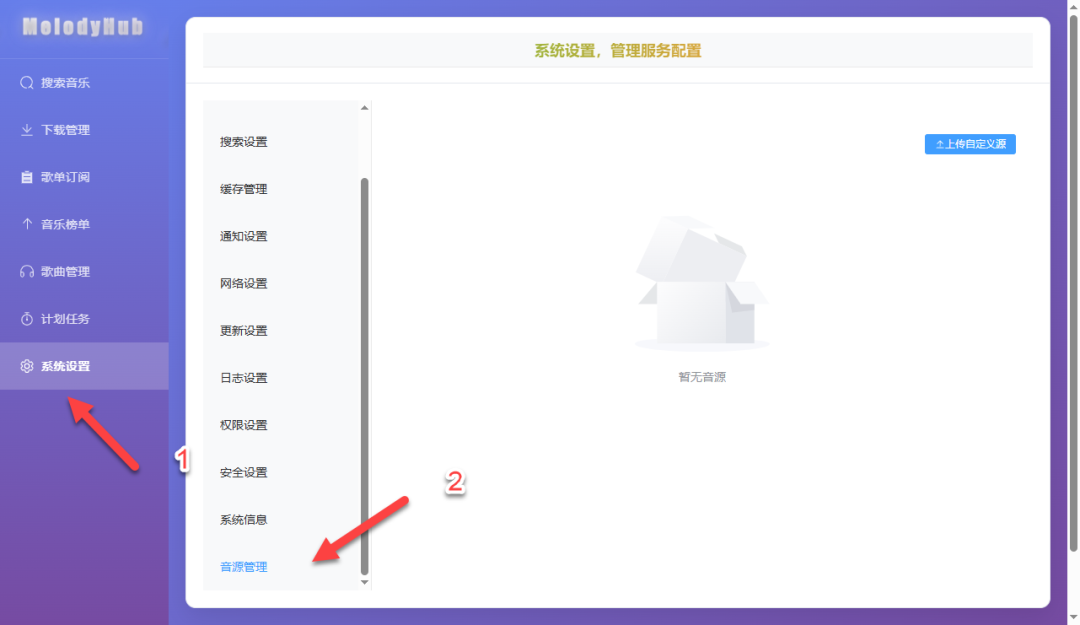Click the song management headphone icon
Viewport: 1080px width, 625px height.
point(27,272)
